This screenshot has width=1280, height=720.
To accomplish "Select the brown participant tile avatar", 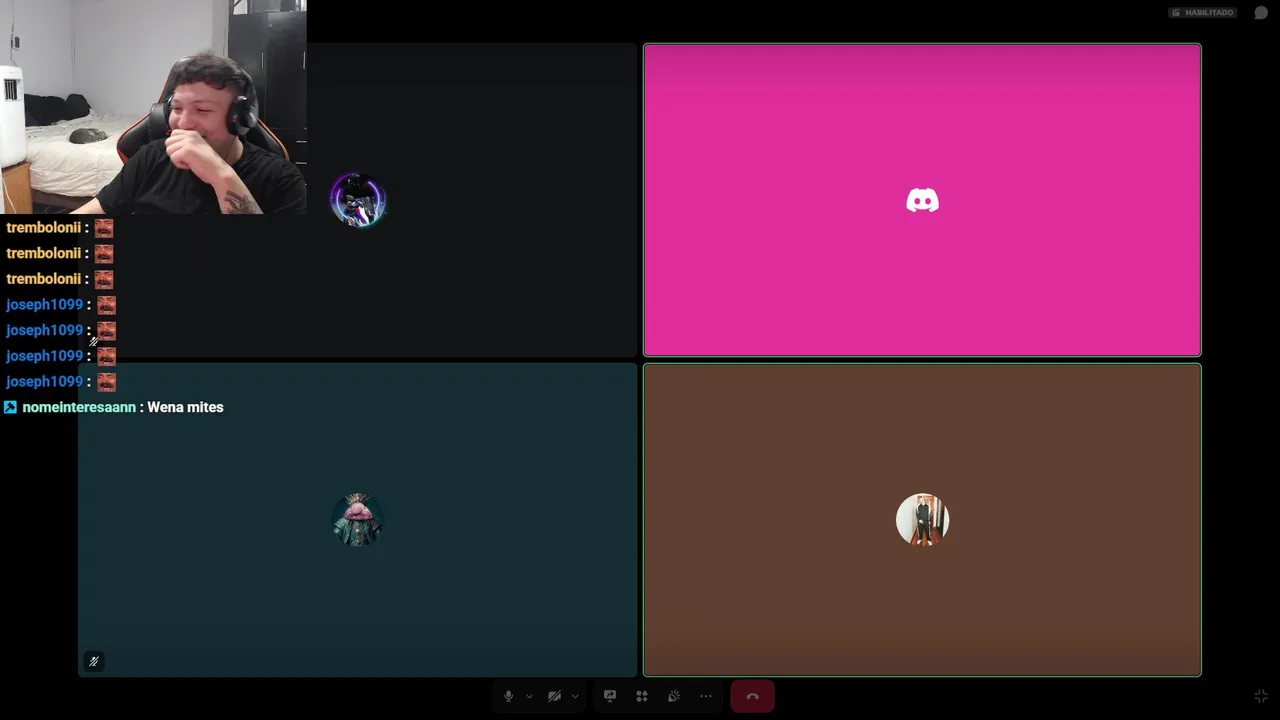I will coord(922,520).
